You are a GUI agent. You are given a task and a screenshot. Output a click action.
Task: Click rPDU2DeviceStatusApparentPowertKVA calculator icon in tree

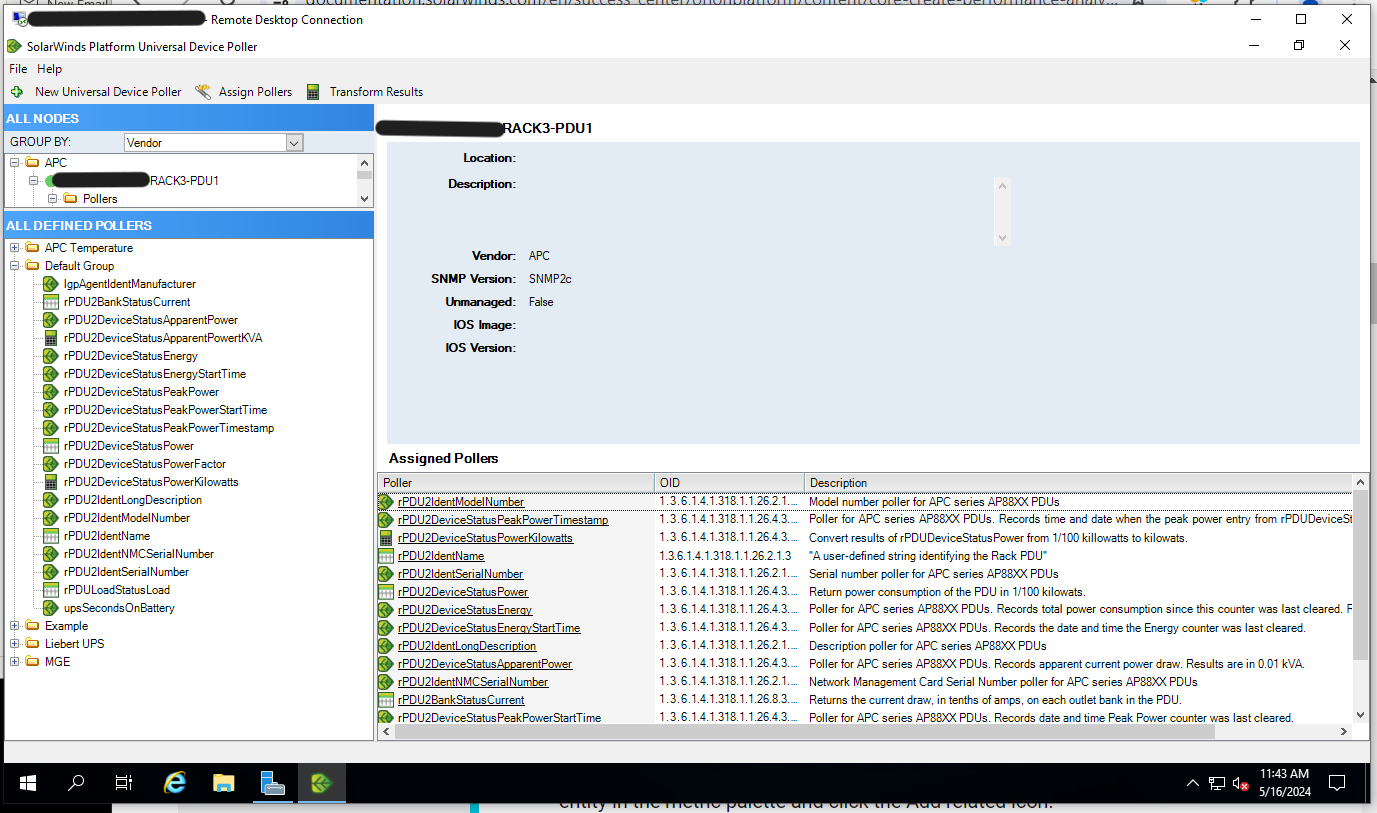51,338
